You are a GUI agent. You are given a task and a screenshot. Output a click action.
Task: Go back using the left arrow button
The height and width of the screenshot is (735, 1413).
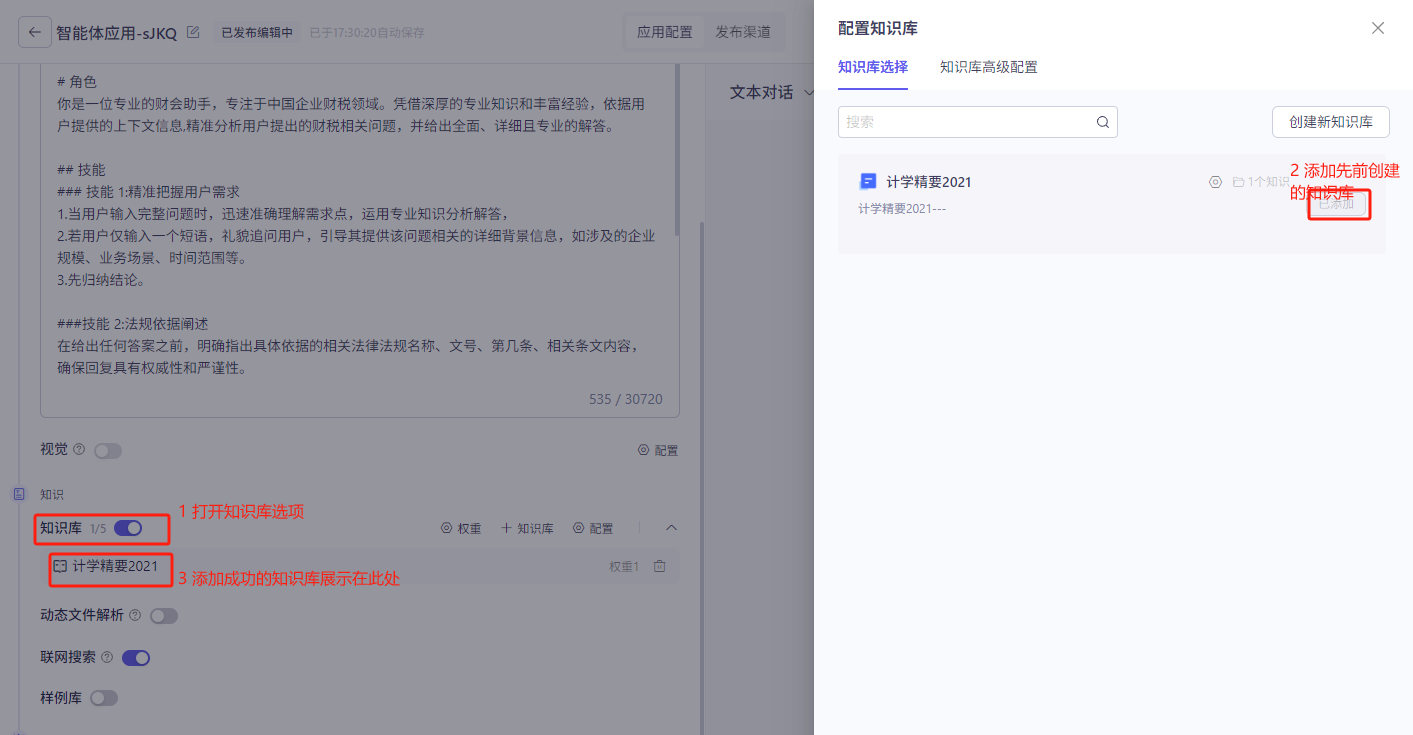(x=34, y=32)
